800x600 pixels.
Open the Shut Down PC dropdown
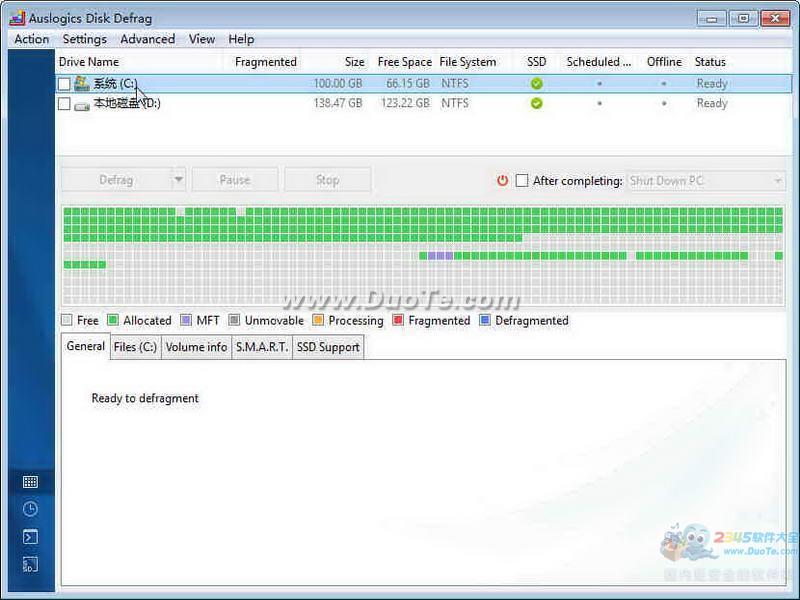click(706, 181)
